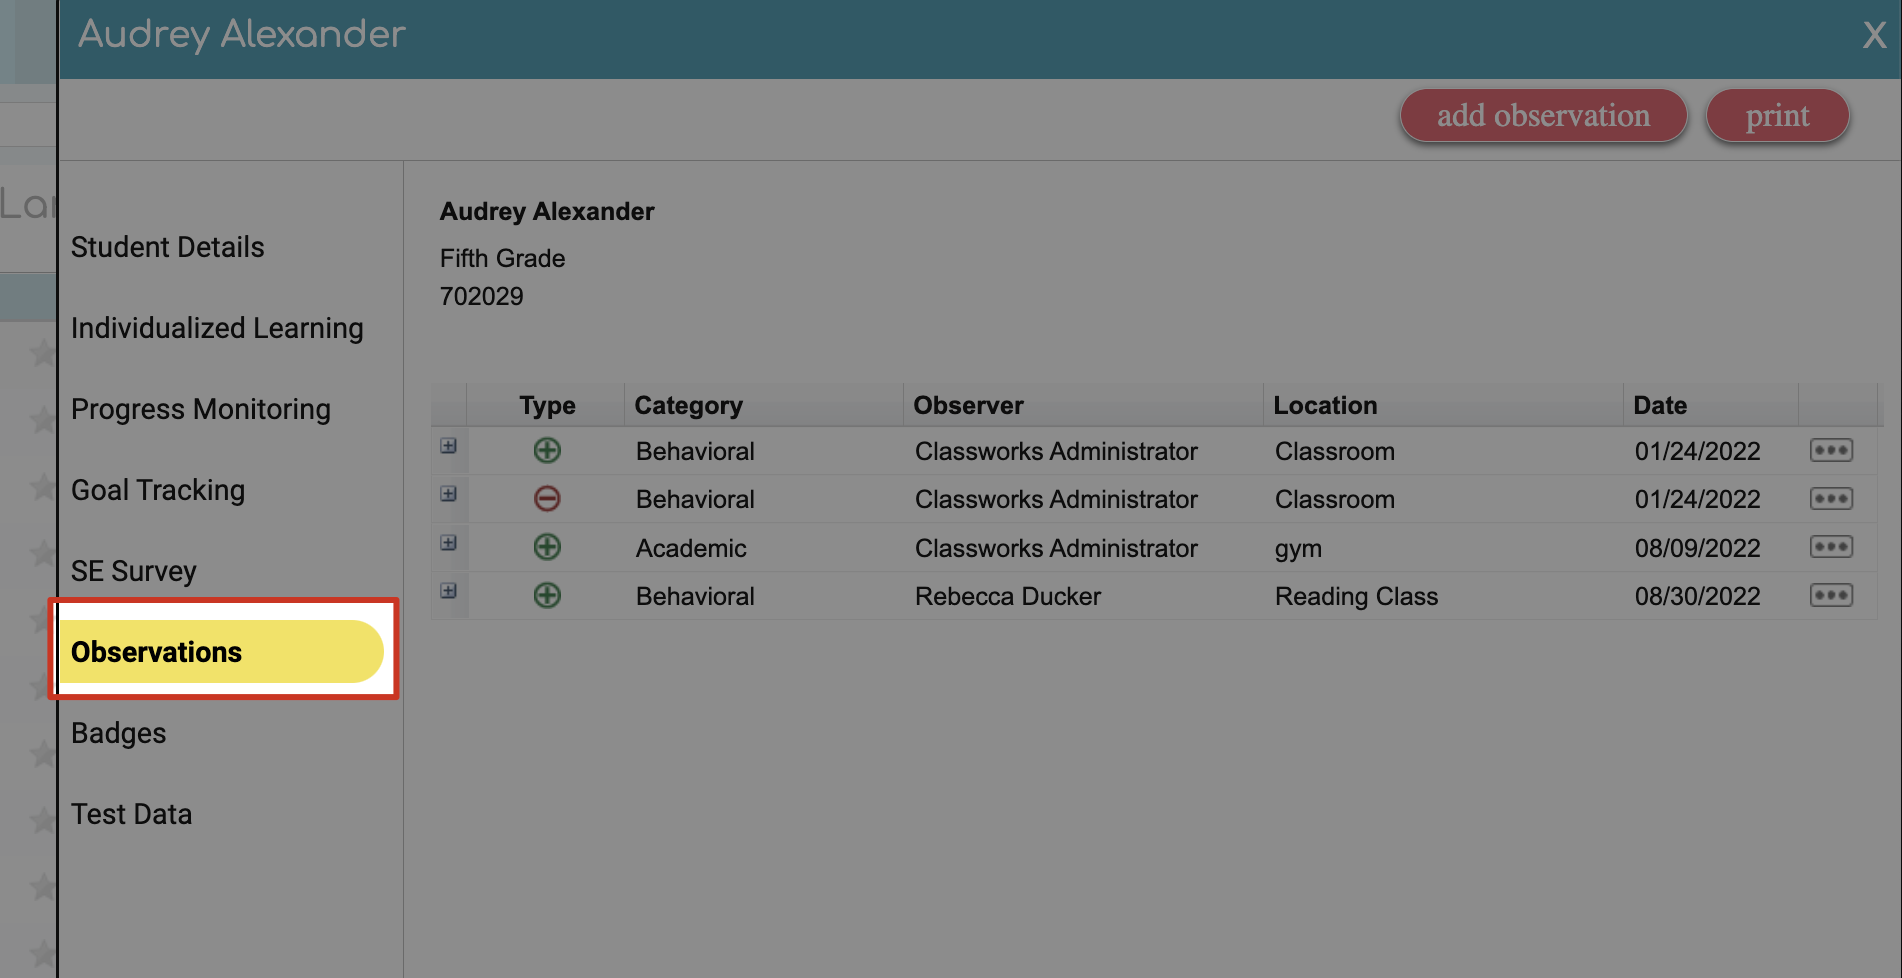The image size is (1902, 978).
Task: Click the positive type icon on Reading Class row
Action: click(546, 595)
